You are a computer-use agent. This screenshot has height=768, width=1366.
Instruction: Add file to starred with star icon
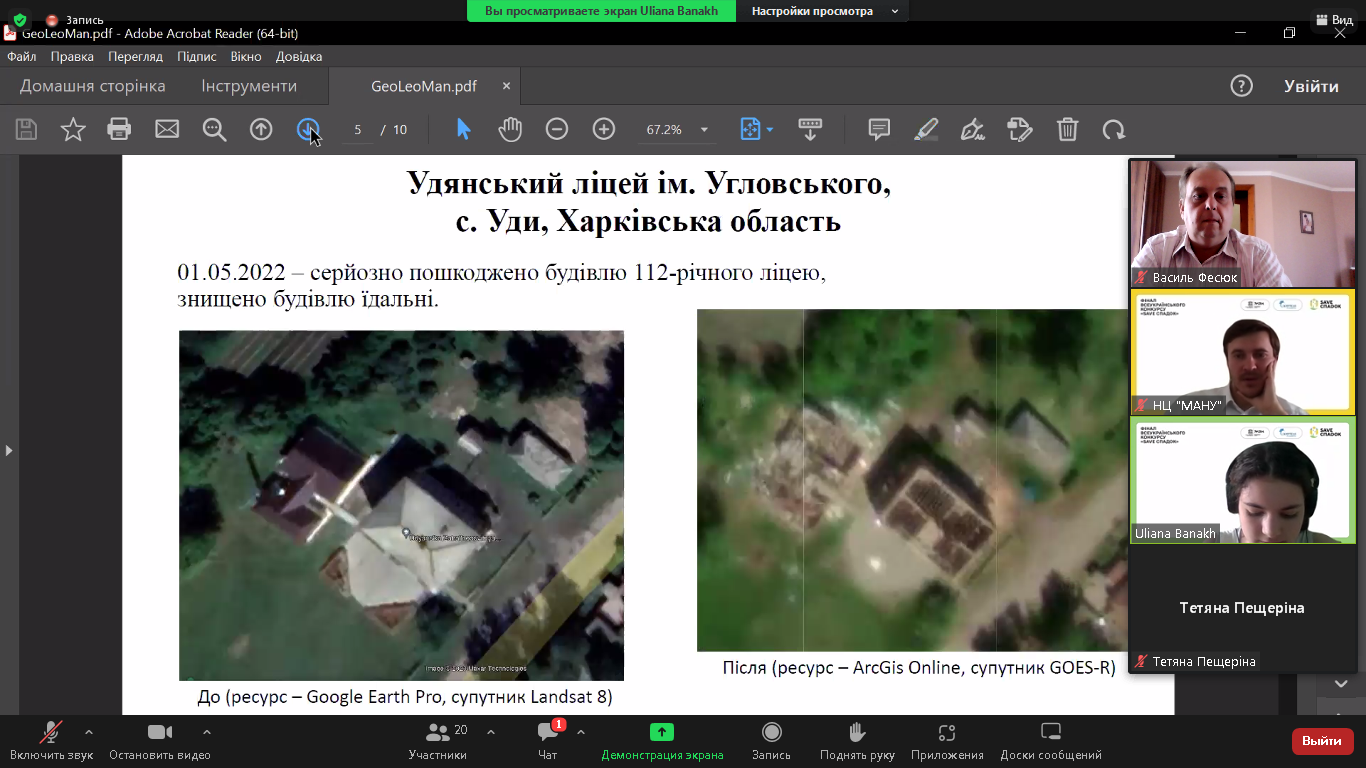[x=73, y=129]
